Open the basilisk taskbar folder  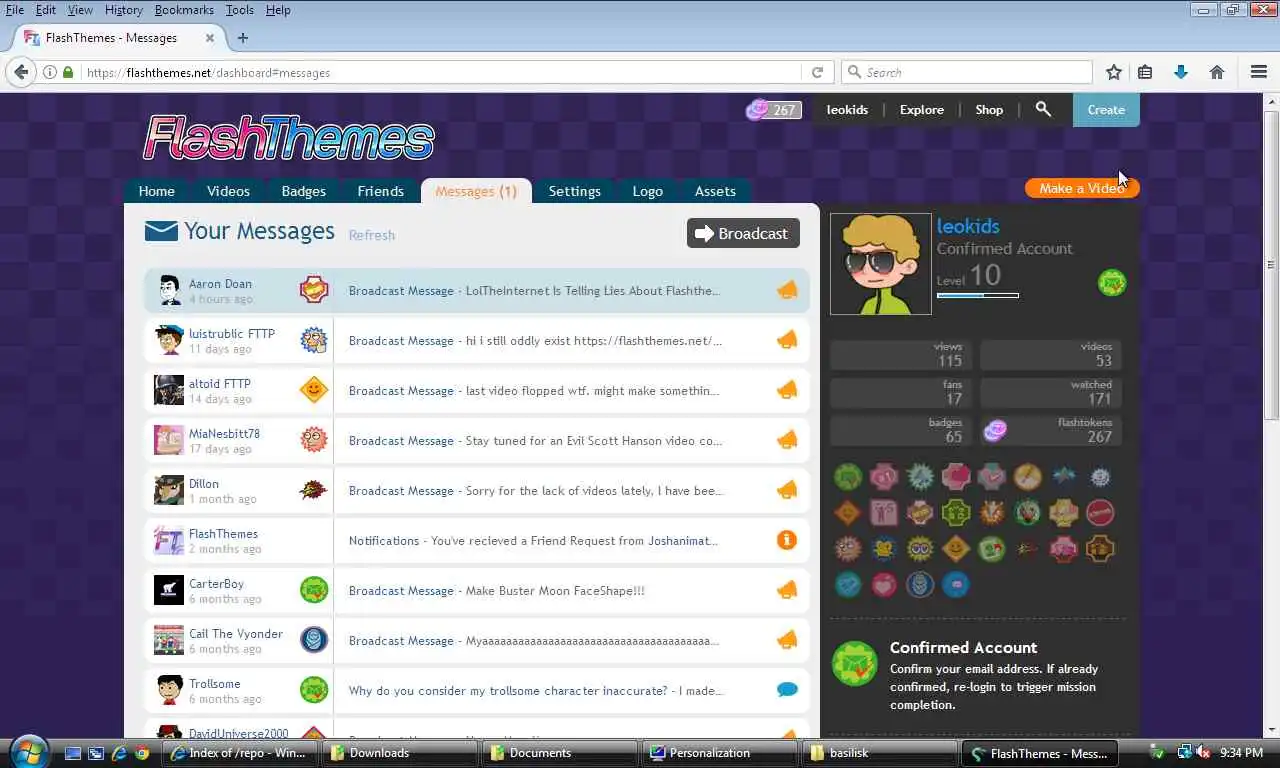click(880, 753)
